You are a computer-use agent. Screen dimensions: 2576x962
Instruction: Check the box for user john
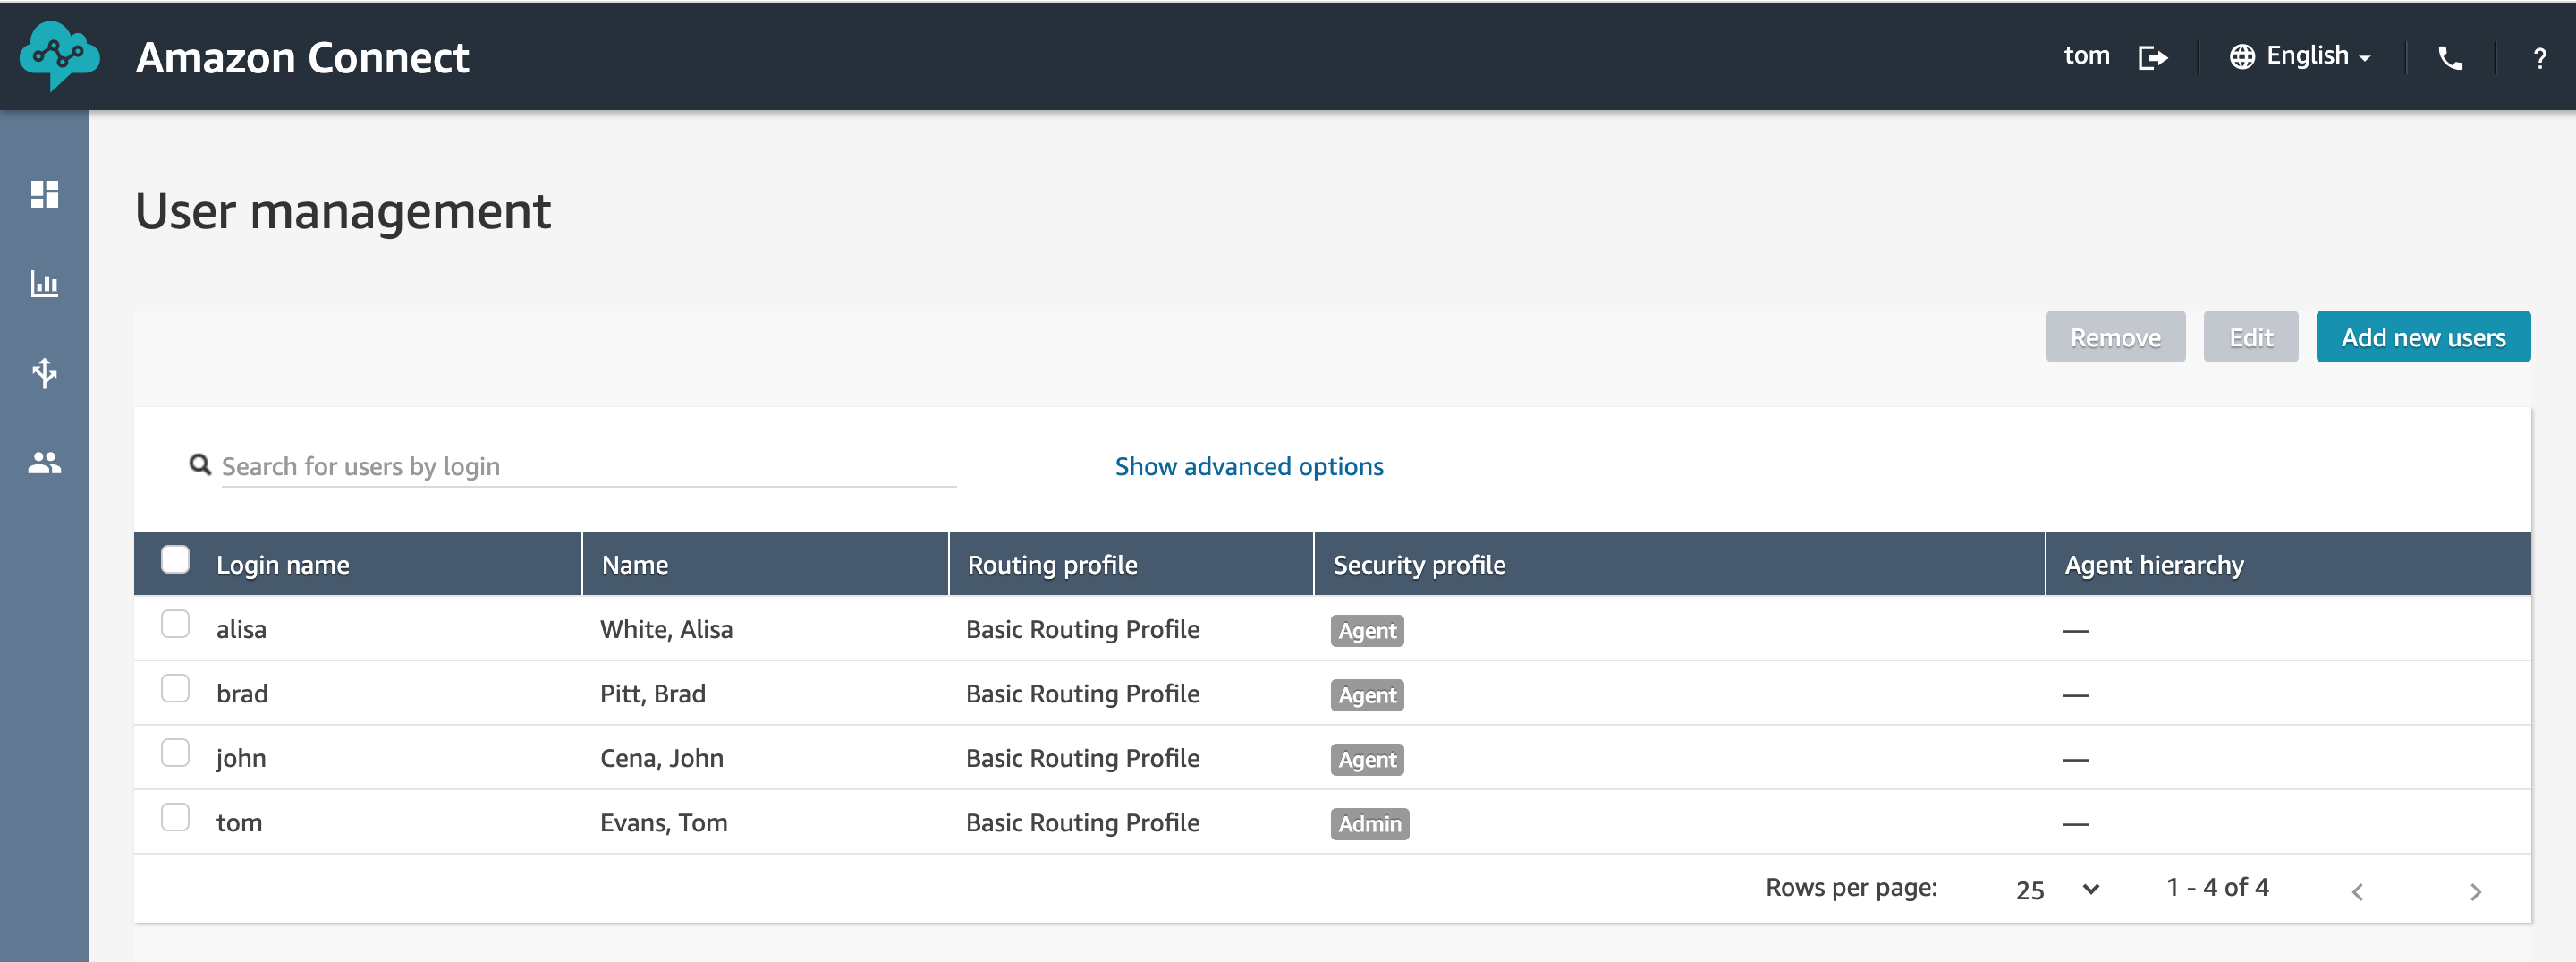click(175, 753)
